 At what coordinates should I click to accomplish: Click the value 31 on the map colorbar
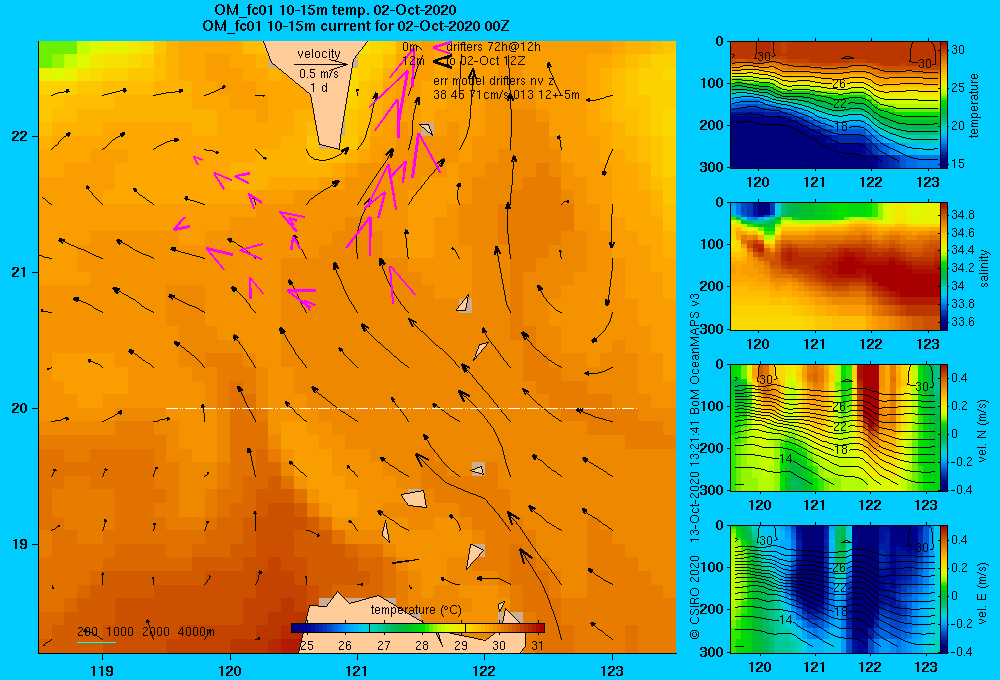538,646
